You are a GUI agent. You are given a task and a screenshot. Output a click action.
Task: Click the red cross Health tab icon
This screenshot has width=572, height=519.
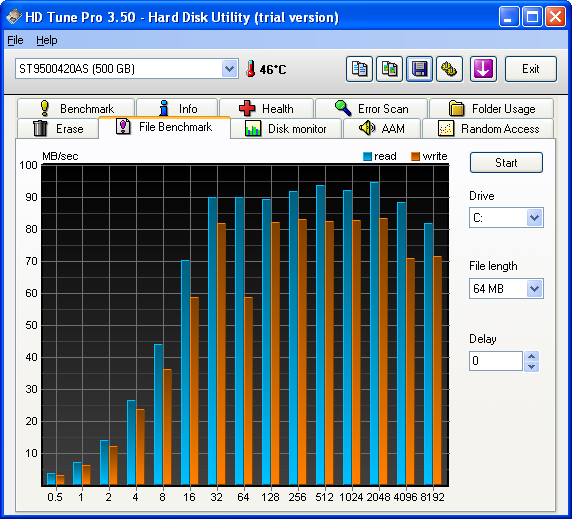[247, 108]
